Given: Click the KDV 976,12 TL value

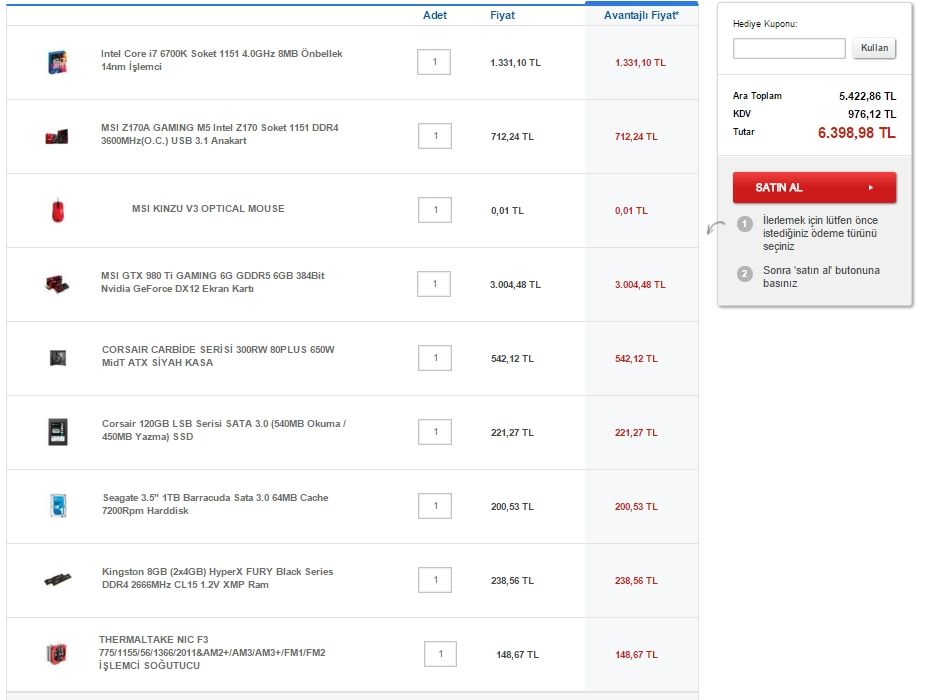Looking at the screenshot, I should point(872,114).
